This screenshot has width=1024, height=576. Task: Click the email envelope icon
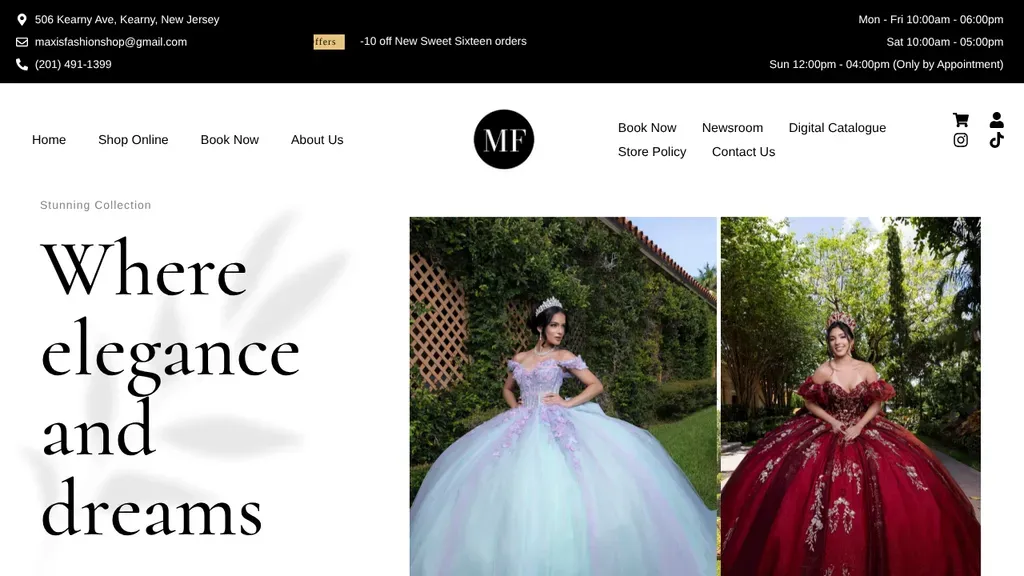click(x=22, y=42)
